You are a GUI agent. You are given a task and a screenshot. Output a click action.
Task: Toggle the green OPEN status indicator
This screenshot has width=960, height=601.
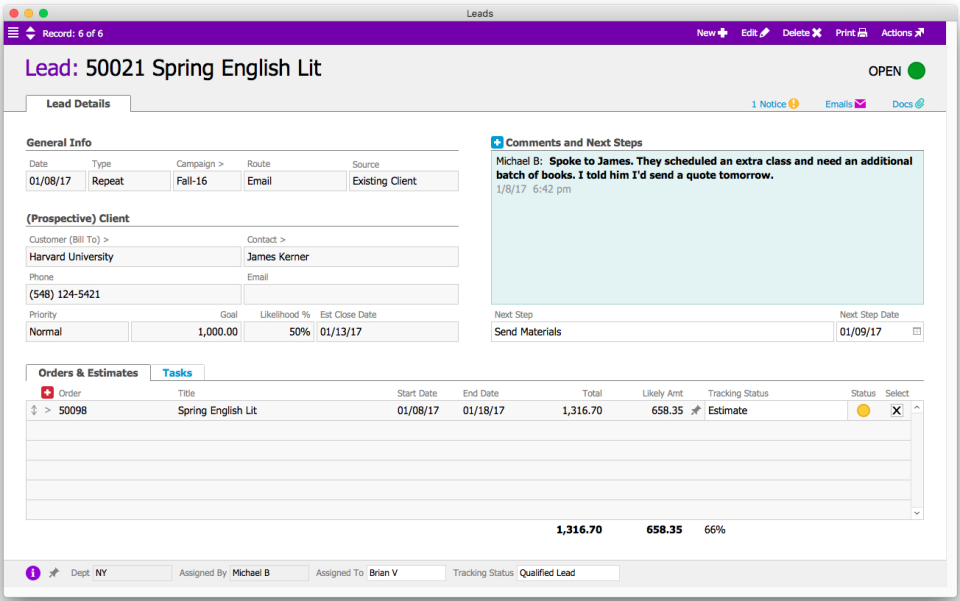coord(917,71)
